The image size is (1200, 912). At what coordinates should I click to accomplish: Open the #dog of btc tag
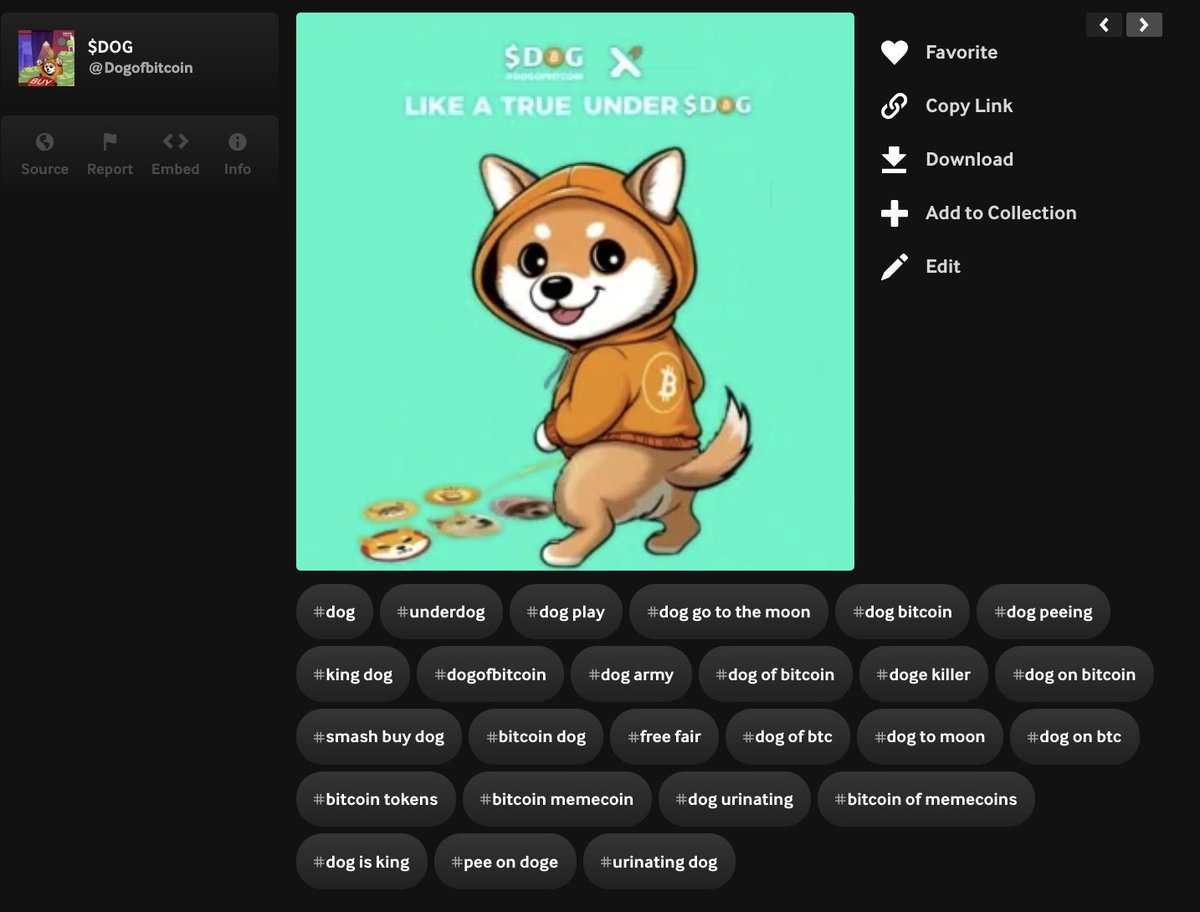[788, 737]
